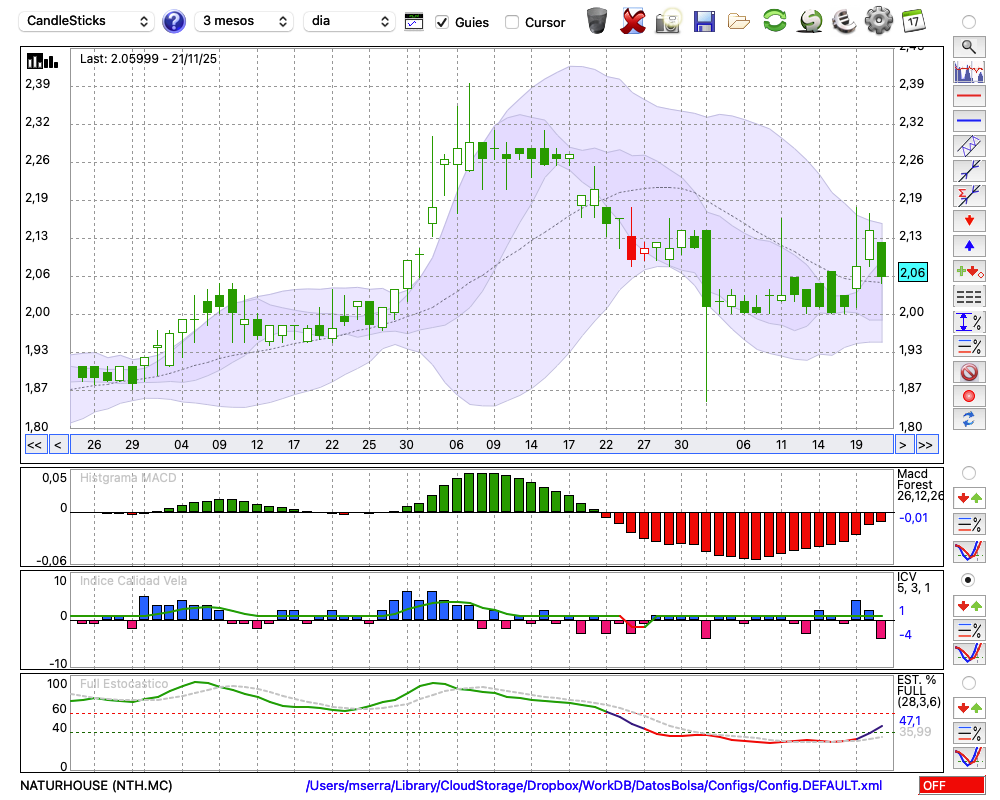Select the blue horizontal line tool
Screen dimensions: 1000x800
point(968,120)
